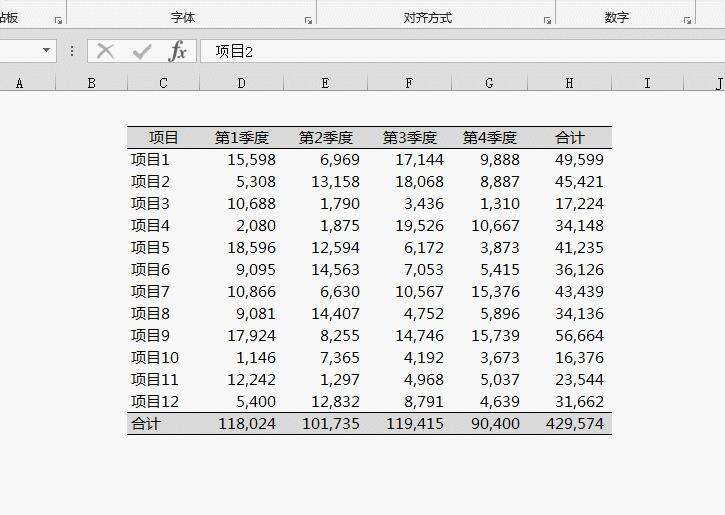The height and width of the screenshot is (515, 725).
Task: Select total cell 119,415
Action: pos(409,423)
